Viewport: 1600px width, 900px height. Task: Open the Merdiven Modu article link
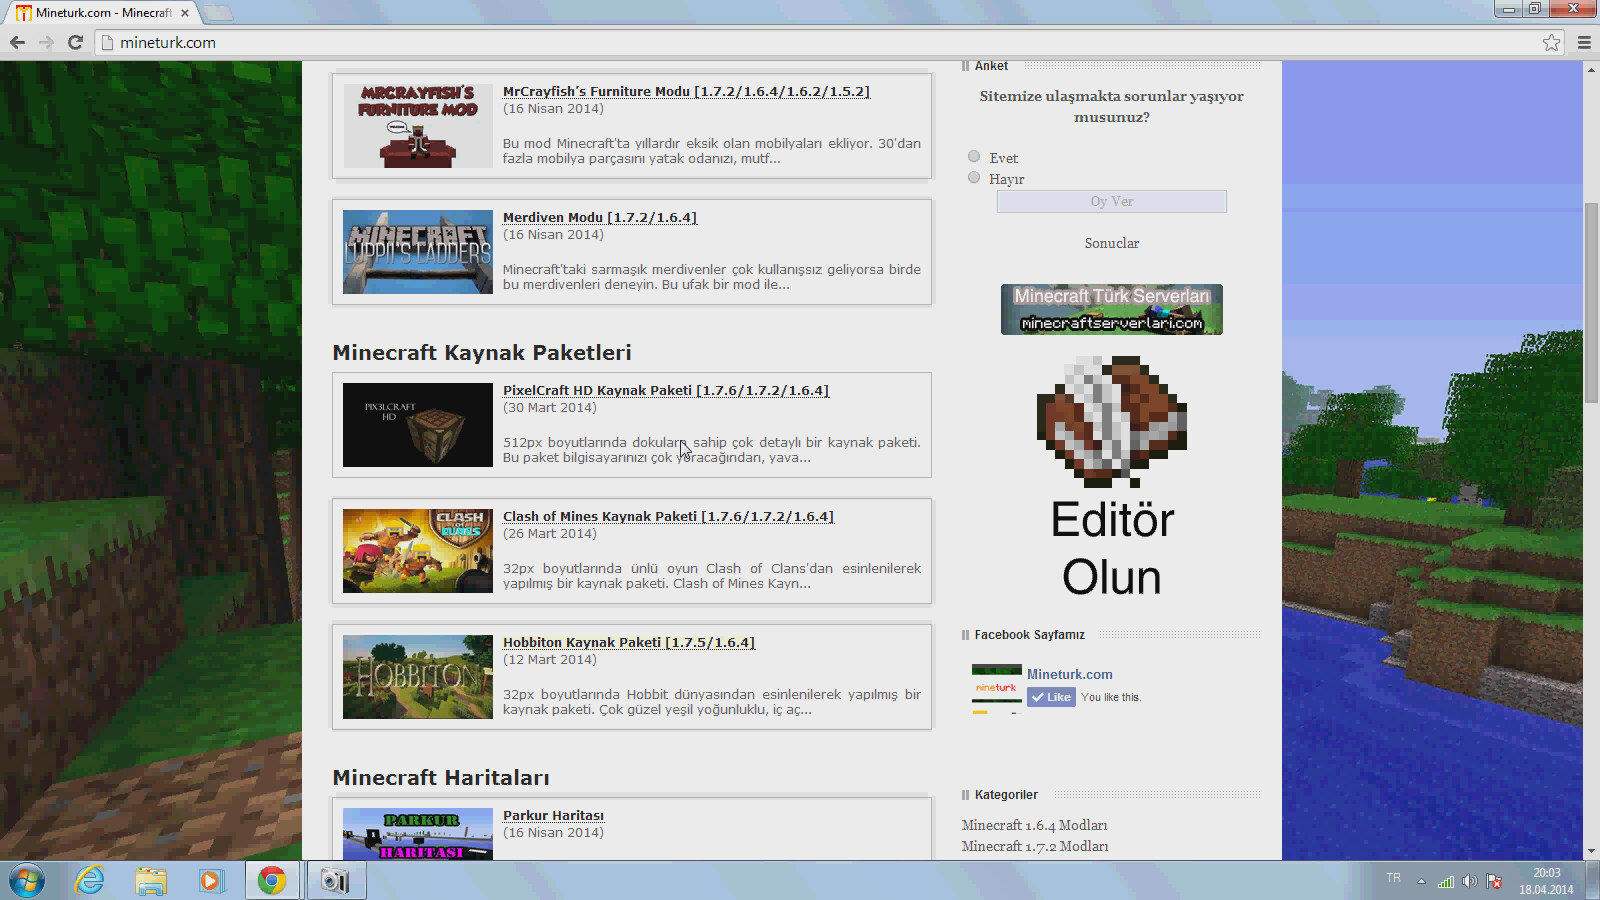point(600,217)
